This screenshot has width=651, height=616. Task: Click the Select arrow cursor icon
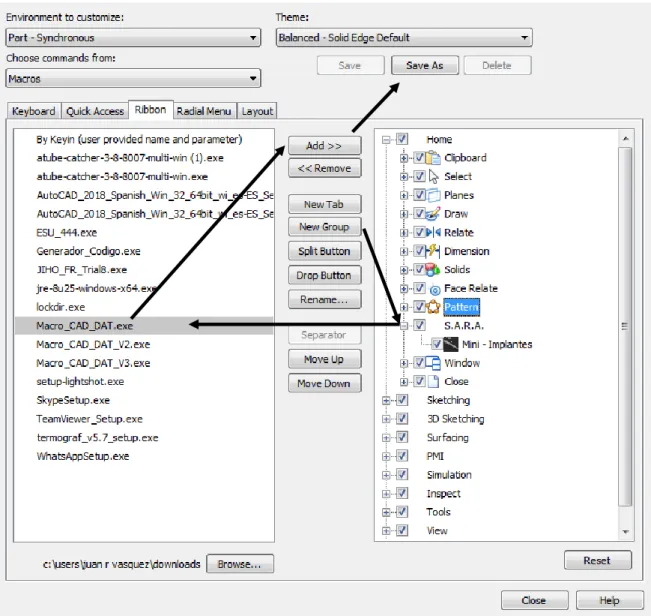coord(433,176)
